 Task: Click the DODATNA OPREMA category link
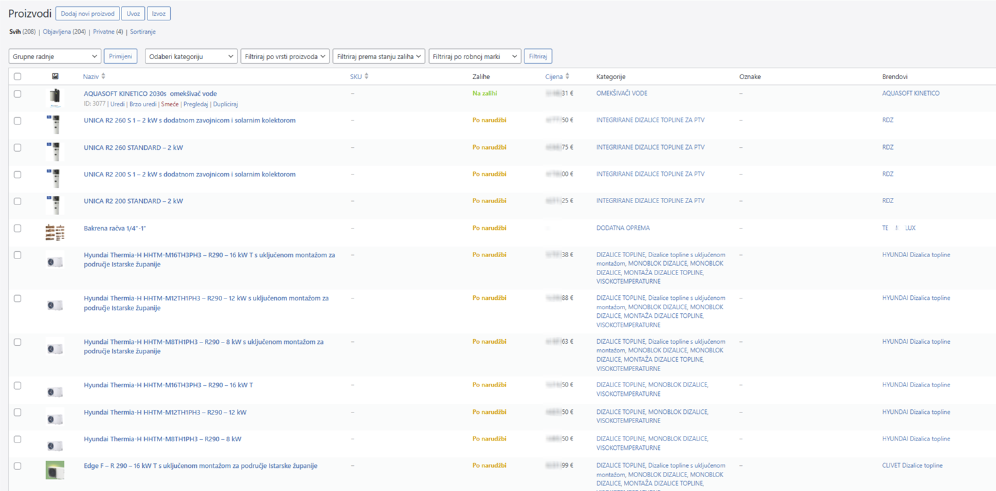[x=623, y=227]
